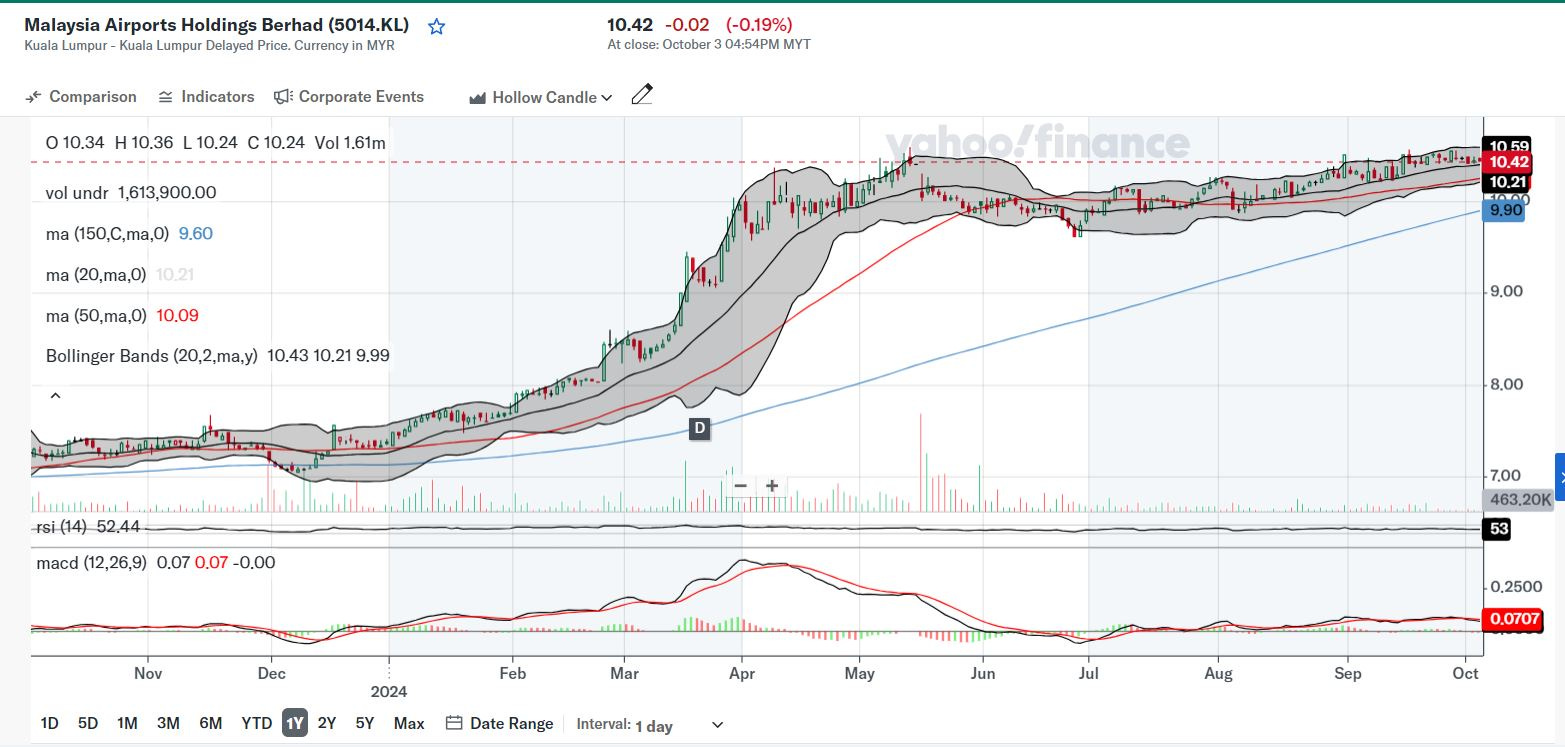
Task: Open the Date Range picker
Action: (x=499, y=723)
